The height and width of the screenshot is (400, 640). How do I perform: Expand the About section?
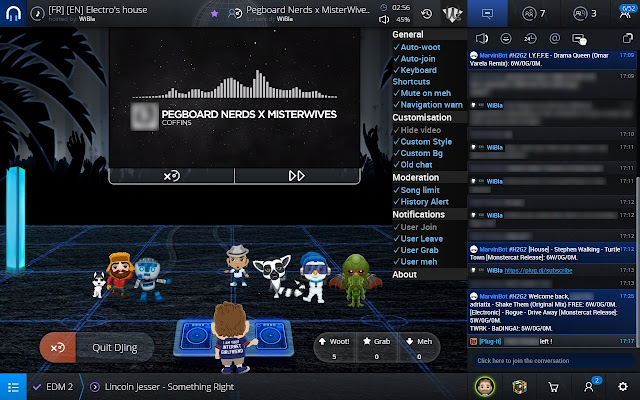click(429, 274)
